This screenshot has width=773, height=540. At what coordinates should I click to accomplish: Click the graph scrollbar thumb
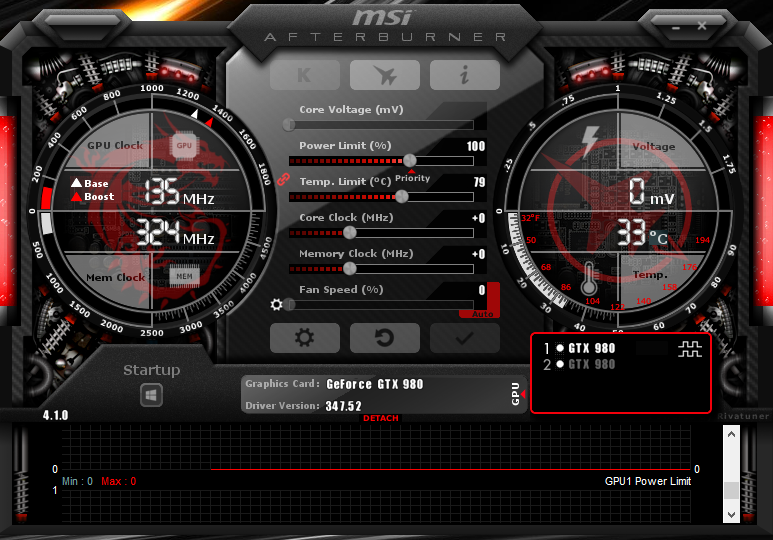[x=731, y=490]
